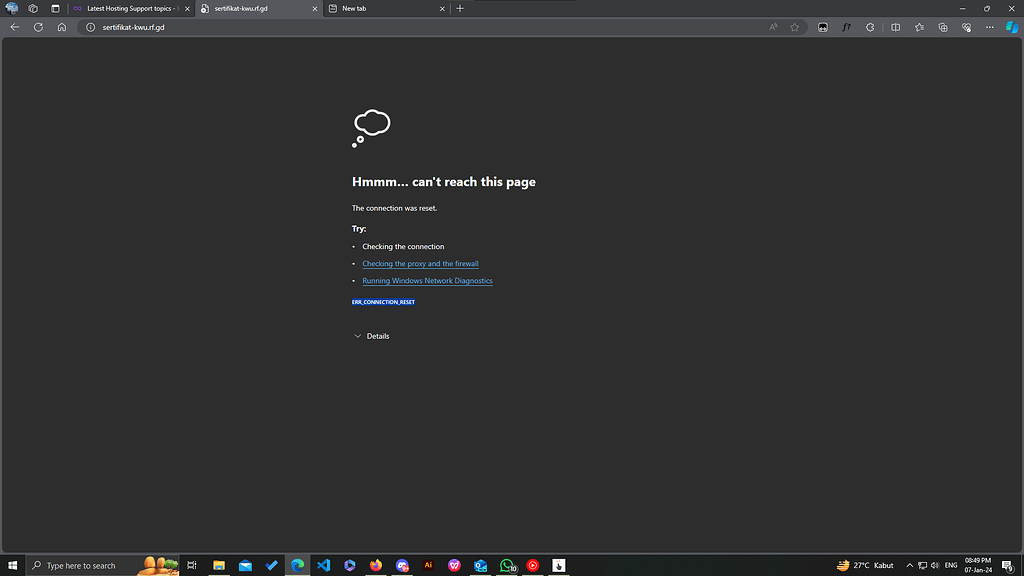Viewport: 1024px width, 576px height.
Task: Run Windows Network Diagnostics link
Action: pyautogui.click(x=427, y=281)
